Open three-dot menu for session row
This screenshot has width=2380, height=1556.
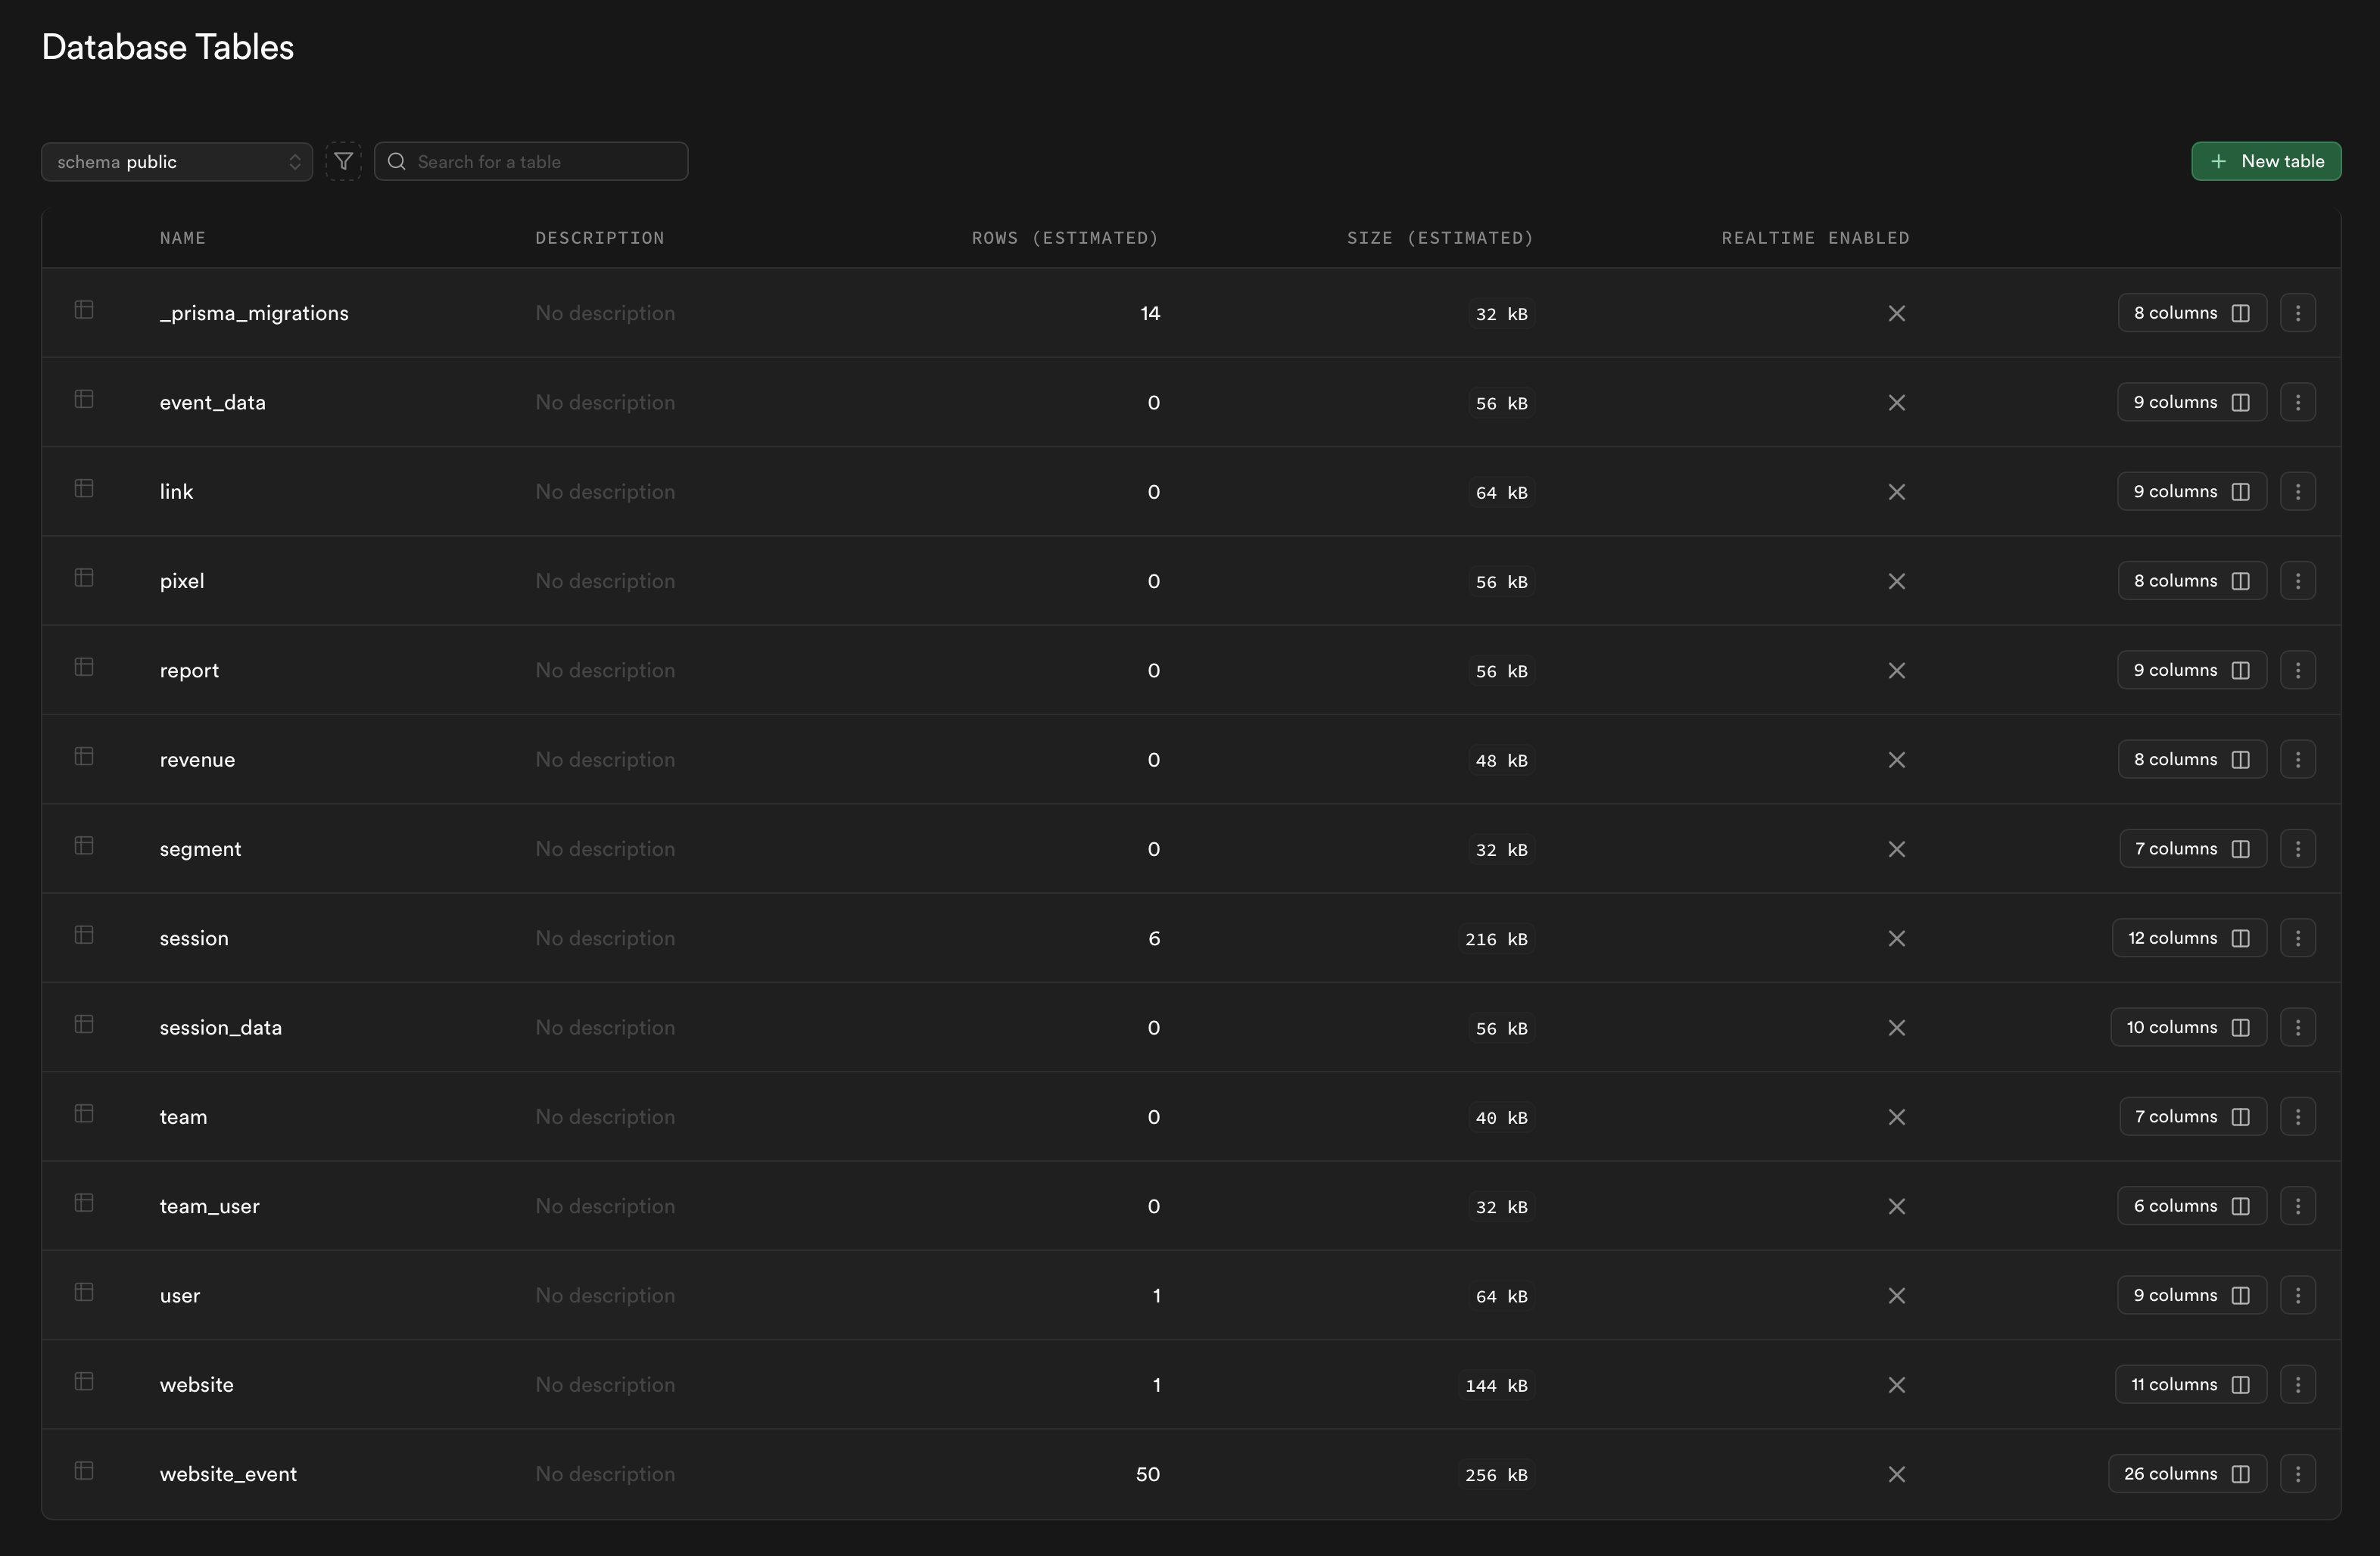point(2297,938)
